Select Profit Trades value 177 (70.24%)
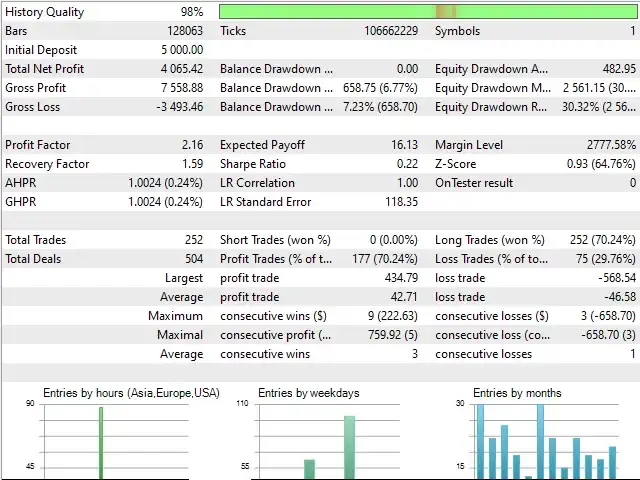This screenshot has width=640, height=480. [385, 259]
